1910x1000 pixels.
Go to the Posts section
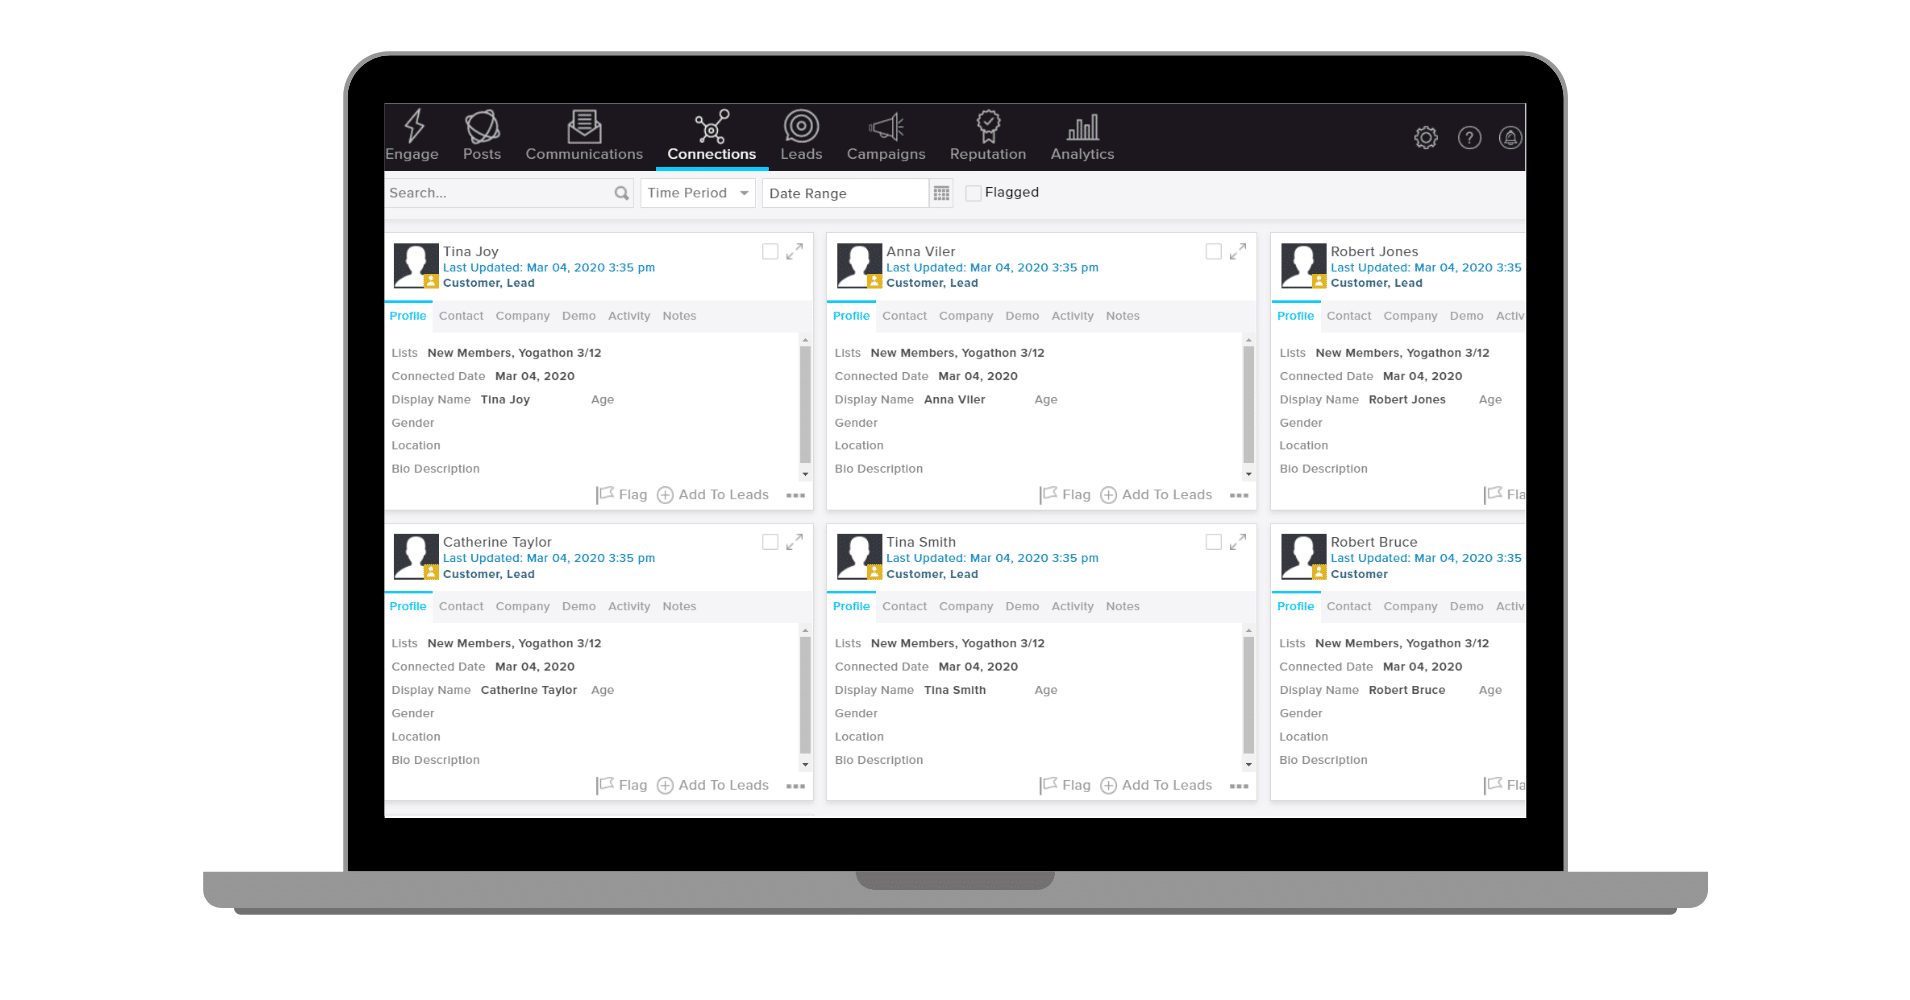point(482,135)
